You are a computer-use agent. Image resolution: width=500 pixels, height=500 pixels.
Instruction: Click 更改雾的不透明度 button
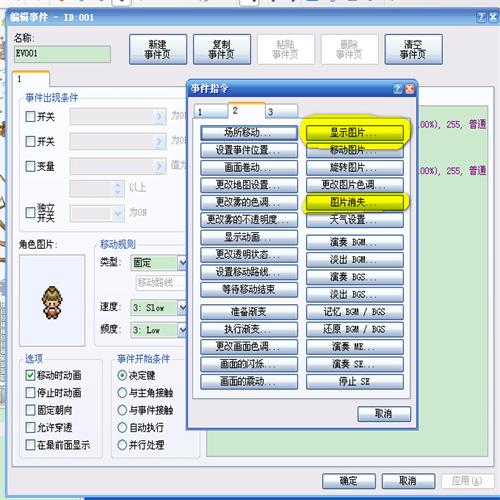click(x=249, y=220)
